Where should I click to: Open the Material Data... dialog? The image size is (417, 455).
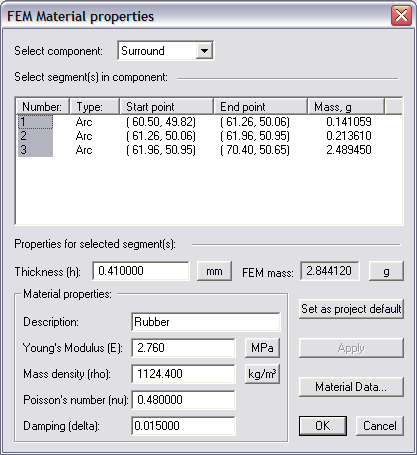tap(351, 387)
